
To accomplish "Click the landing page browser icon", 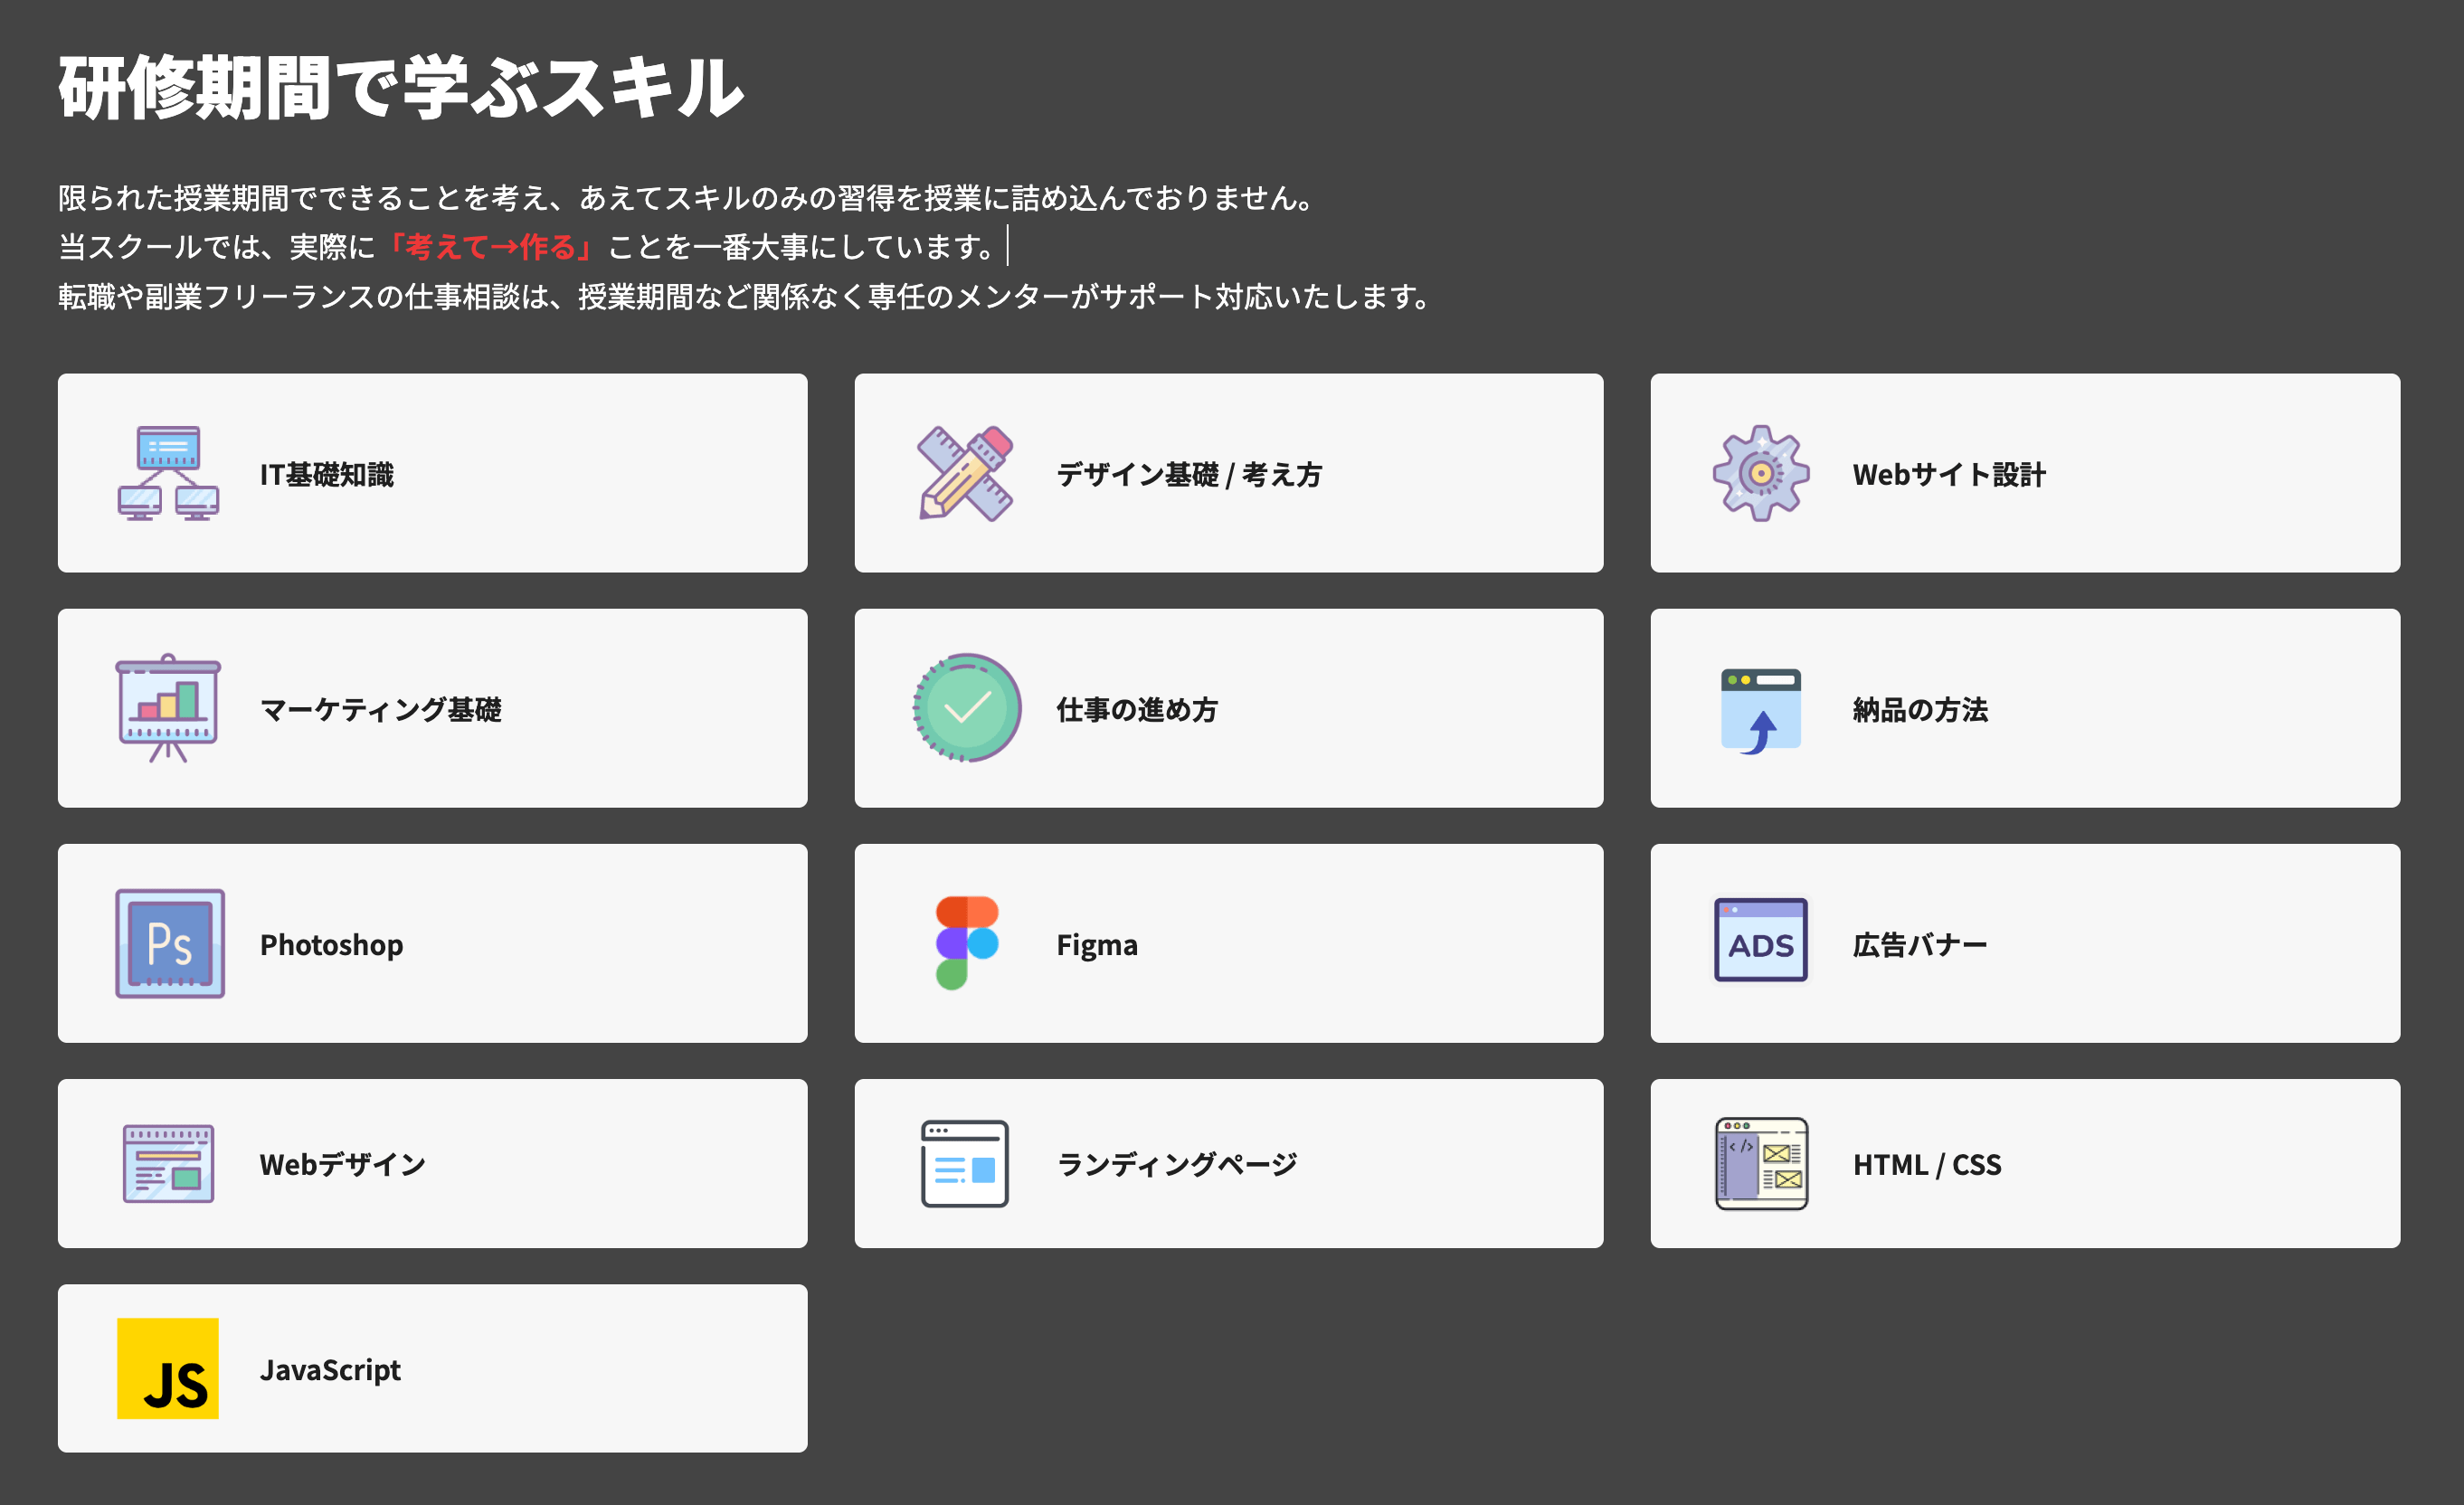I will point(964,1163).
